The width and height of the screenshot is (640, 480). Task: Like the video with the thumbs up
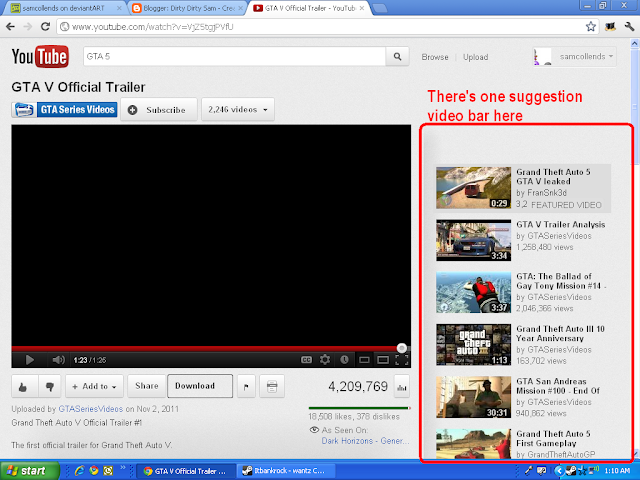click(x=24, y=386)
